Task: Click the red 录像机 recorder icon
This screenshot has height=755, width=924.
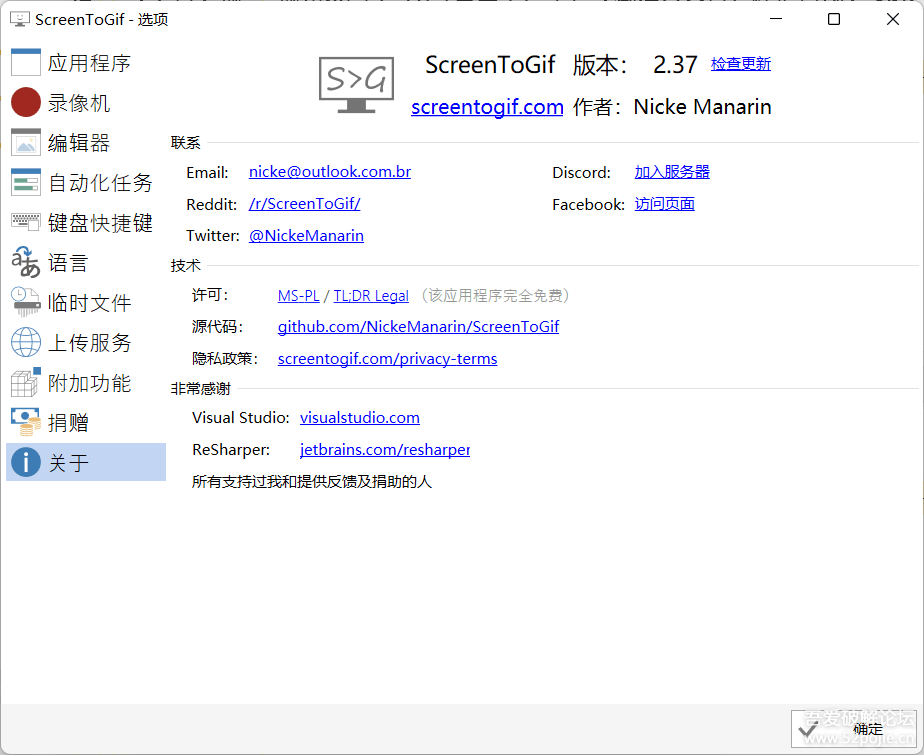Action: pos(26,103)
